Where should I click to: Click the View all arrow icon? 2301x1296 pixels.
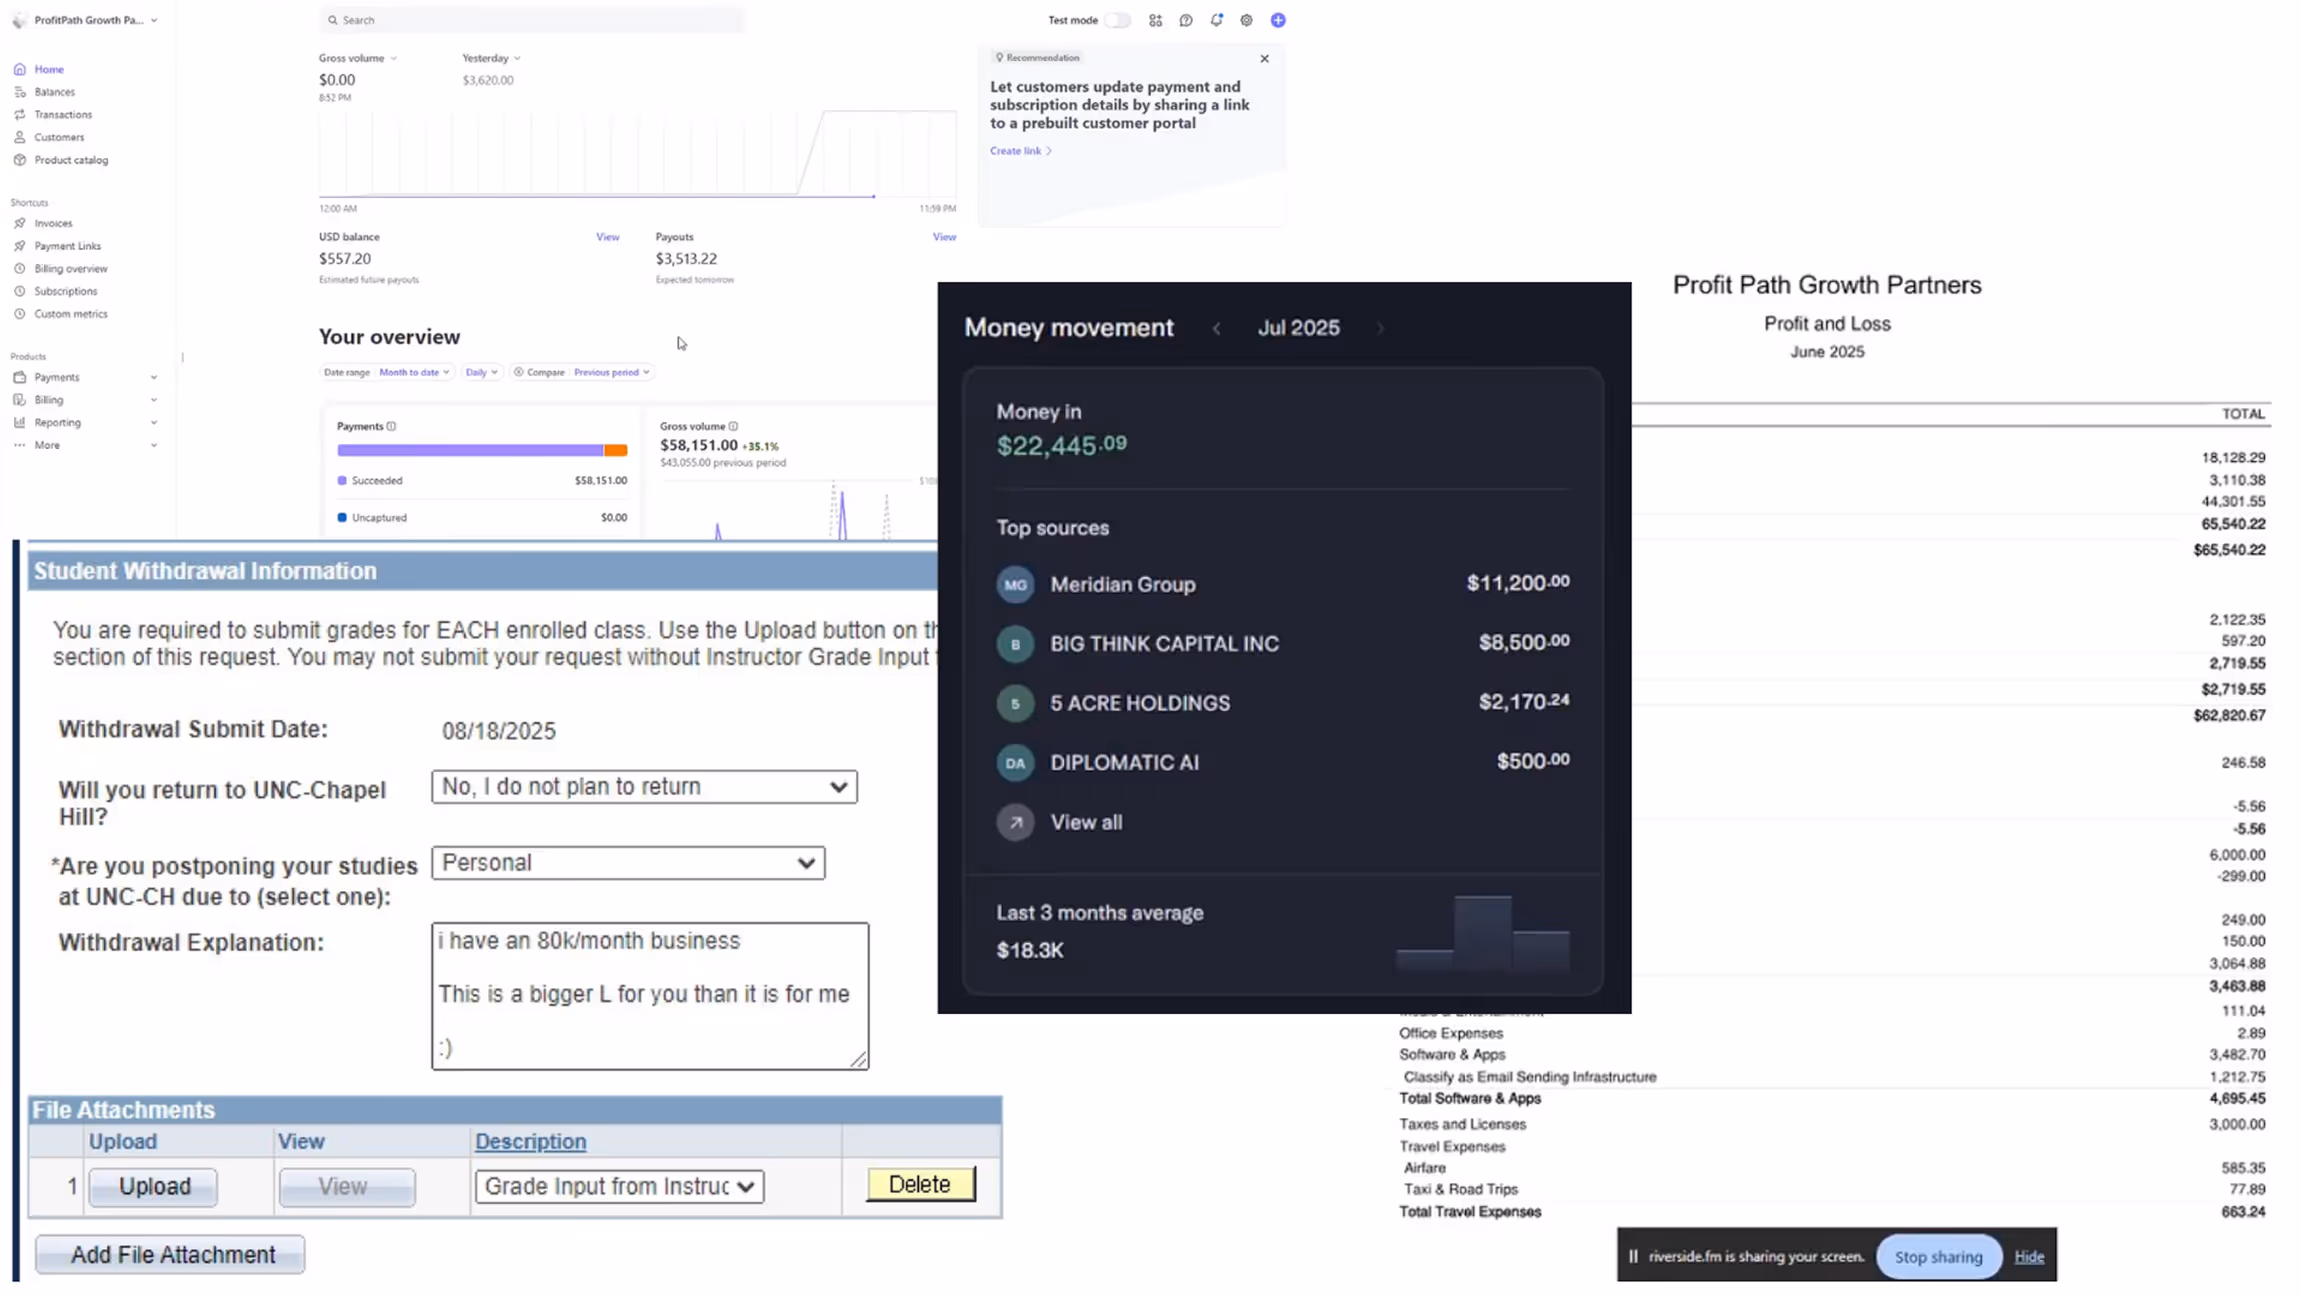pos(1015,822)
